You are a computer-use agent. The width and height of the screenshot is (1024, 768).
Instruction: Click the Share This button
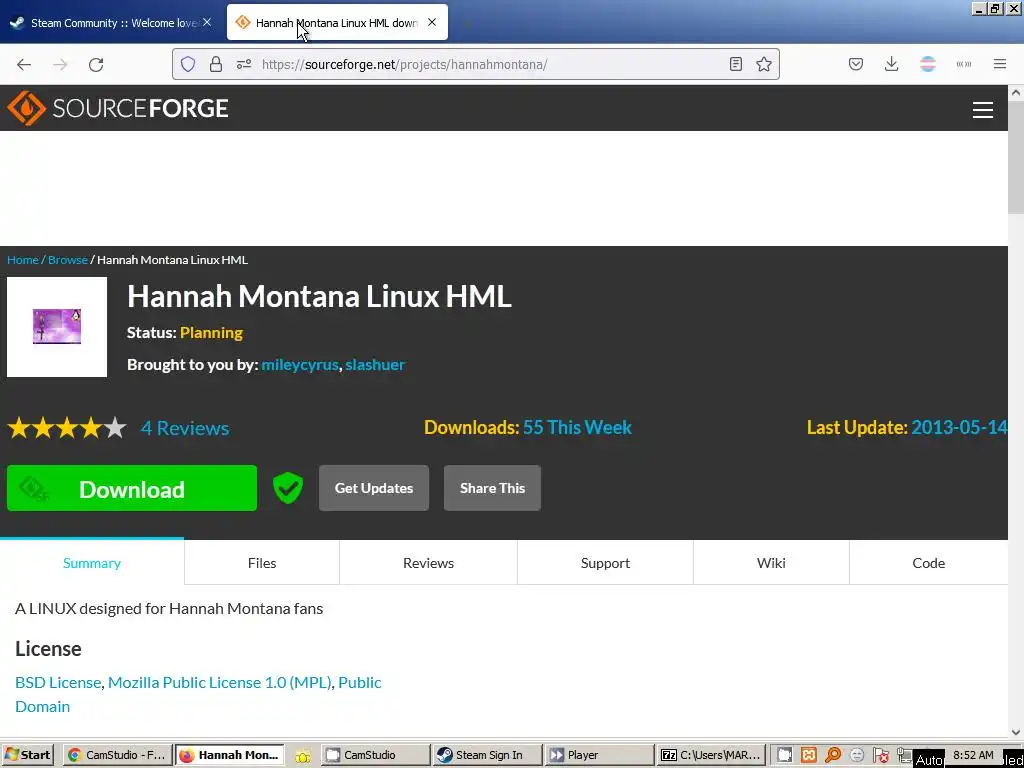(492, 488)
